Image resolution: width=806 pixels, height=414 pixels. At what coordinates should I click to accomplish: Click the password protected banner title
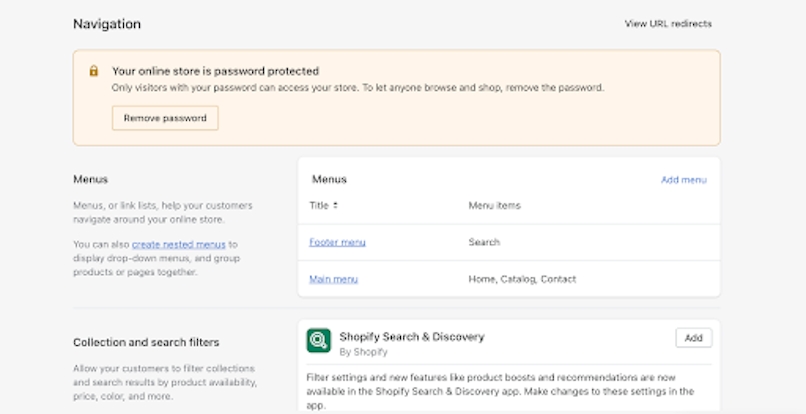coord(215,71)
